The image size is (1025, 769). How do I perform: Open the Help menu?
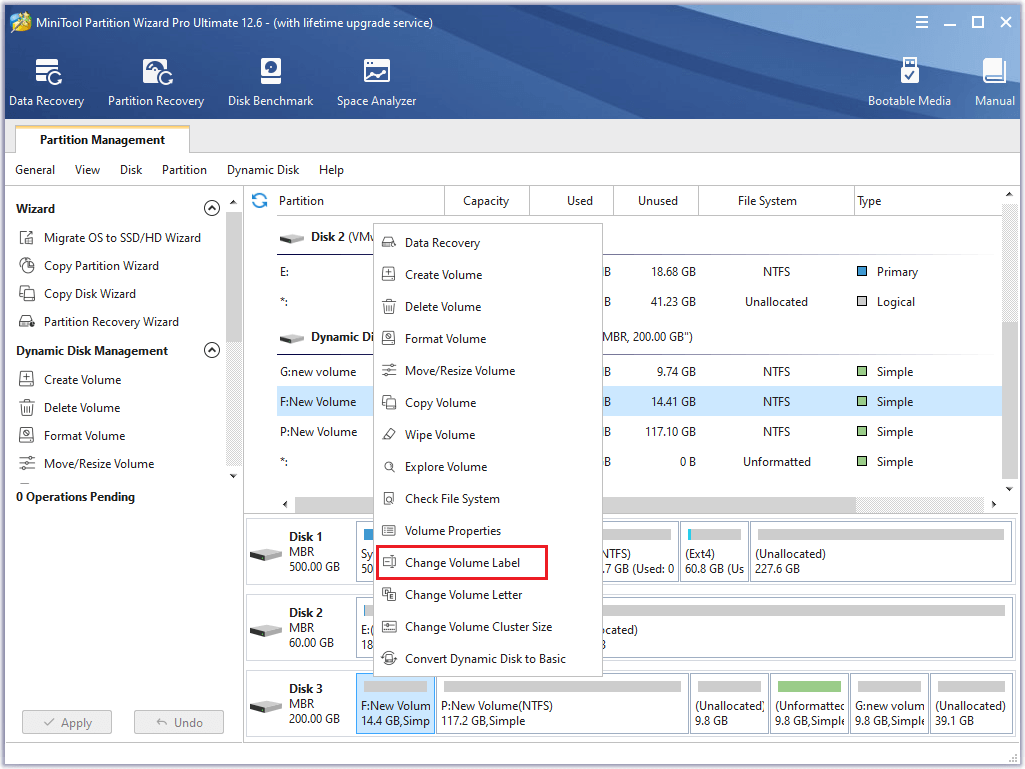[331, 170]
